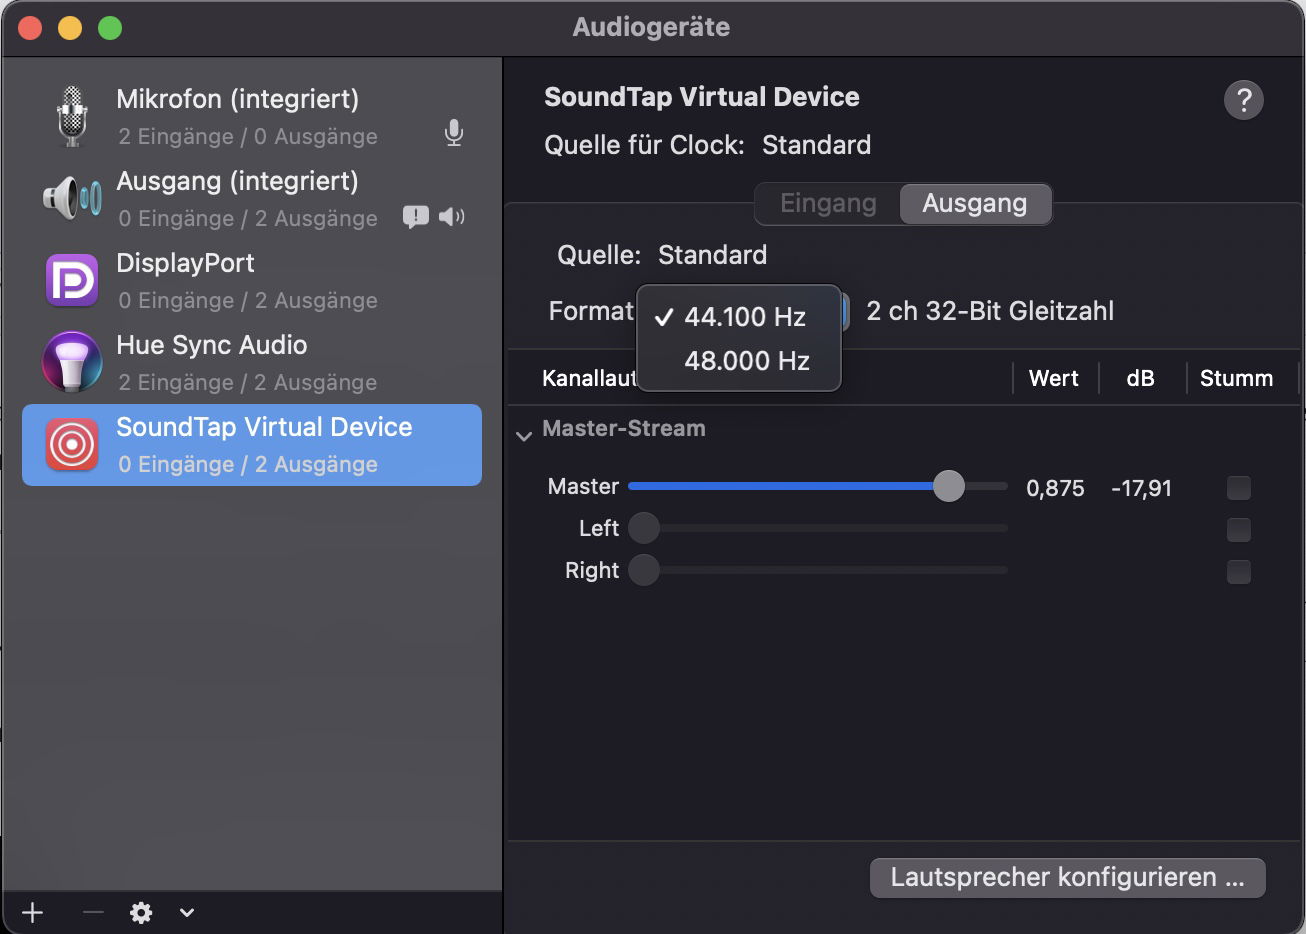Click the Master volume slider knob
The image size is (1306, 934).
tap(949, 486)
